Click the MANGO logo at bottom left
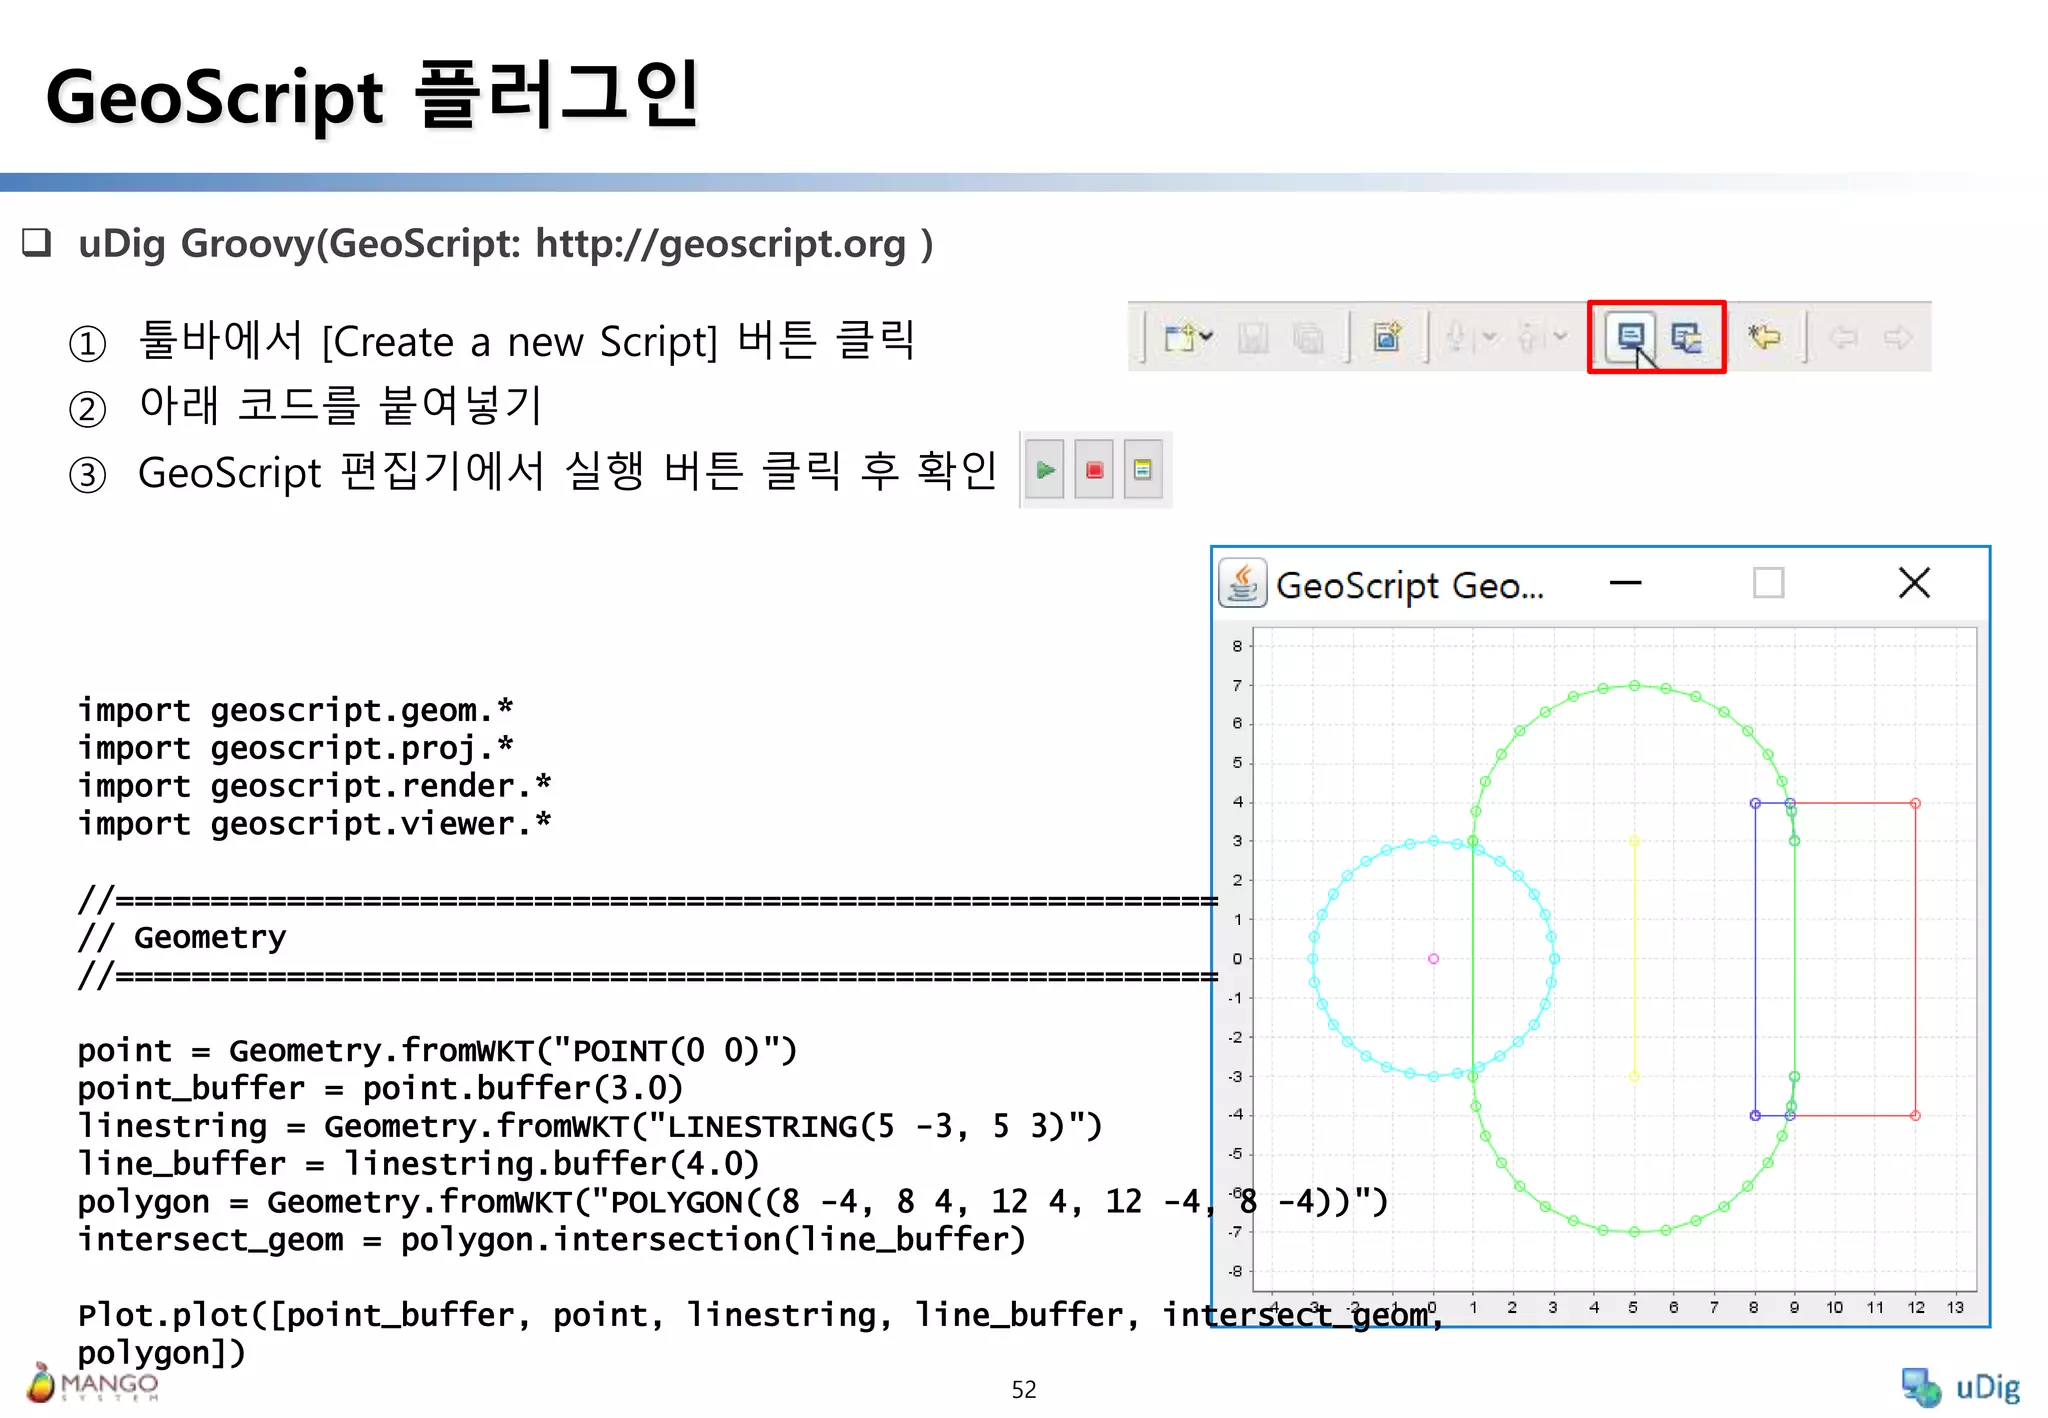This screenshot has width=2048, height=1418. [93, 1384]
